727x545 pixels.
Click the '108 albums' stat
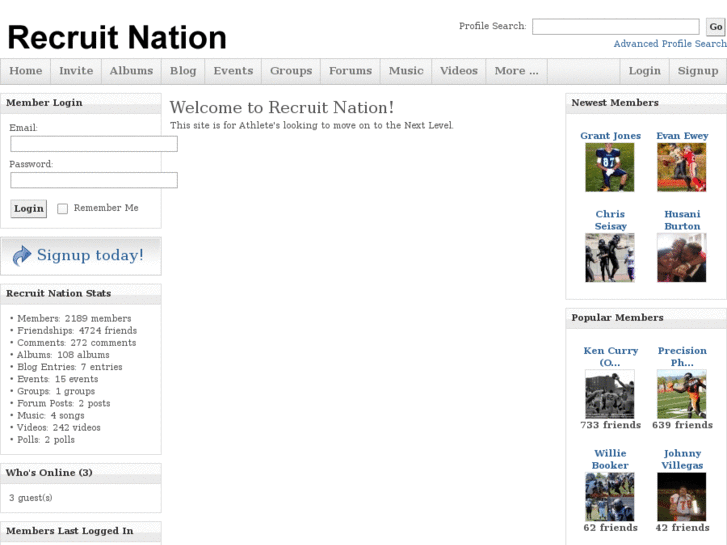[x=83, y=355]
